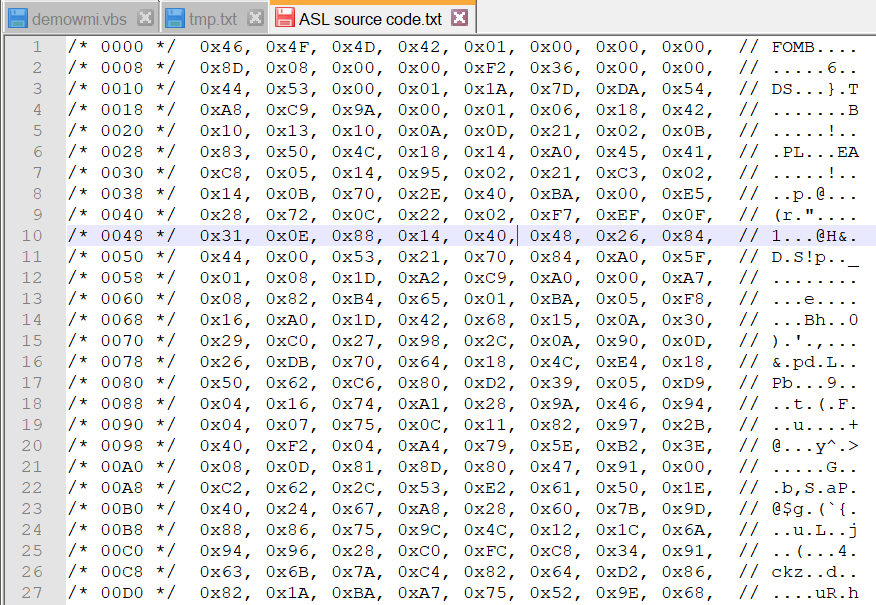Click the first byte 0x46 on line 1

(x=221, y=47)
